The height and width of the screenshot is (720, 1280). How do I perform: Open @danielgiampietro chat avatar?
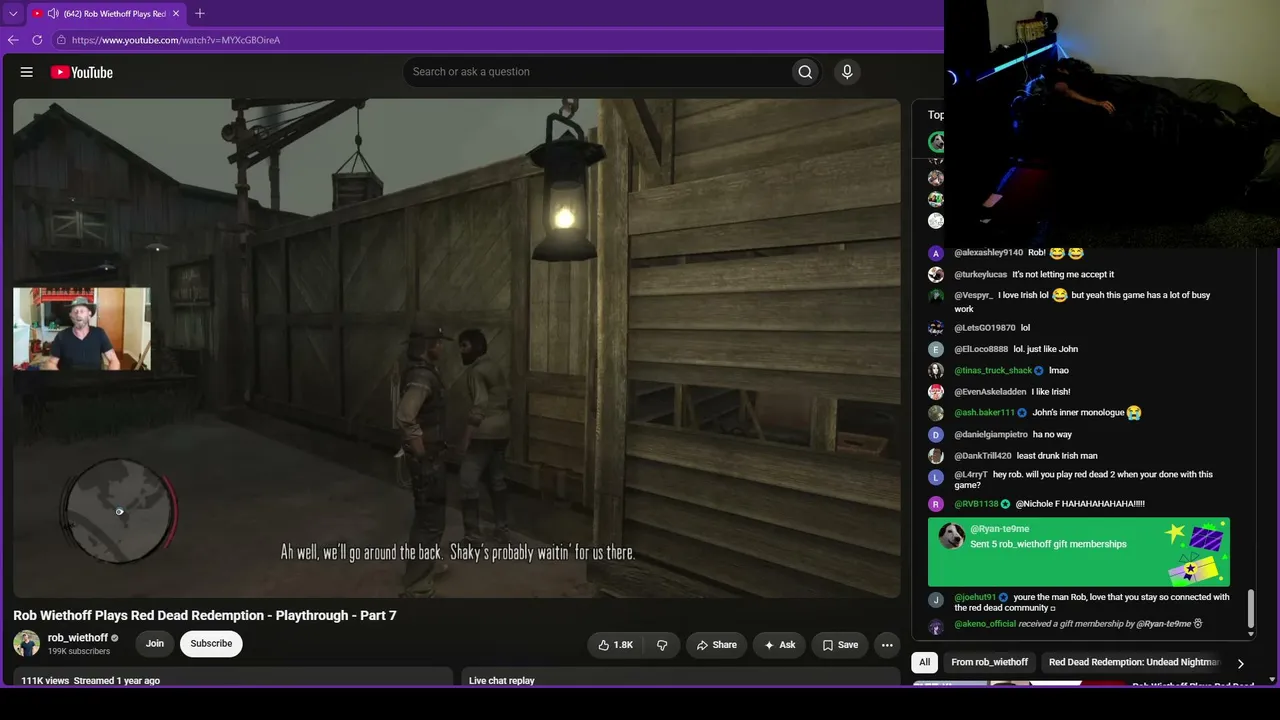[x=936, y=434]
